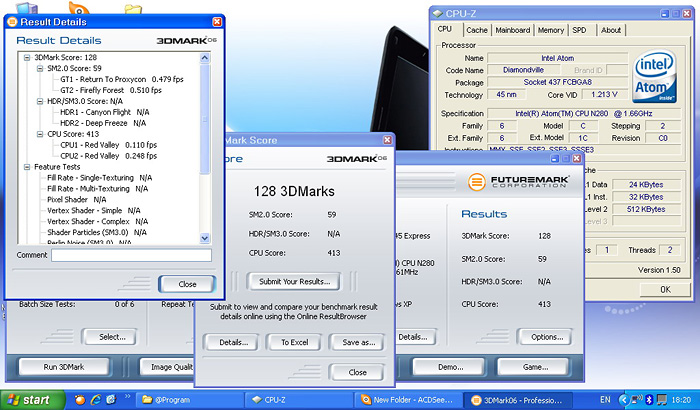Select GT1 - Return To Proxycon row

pos(121,79)
